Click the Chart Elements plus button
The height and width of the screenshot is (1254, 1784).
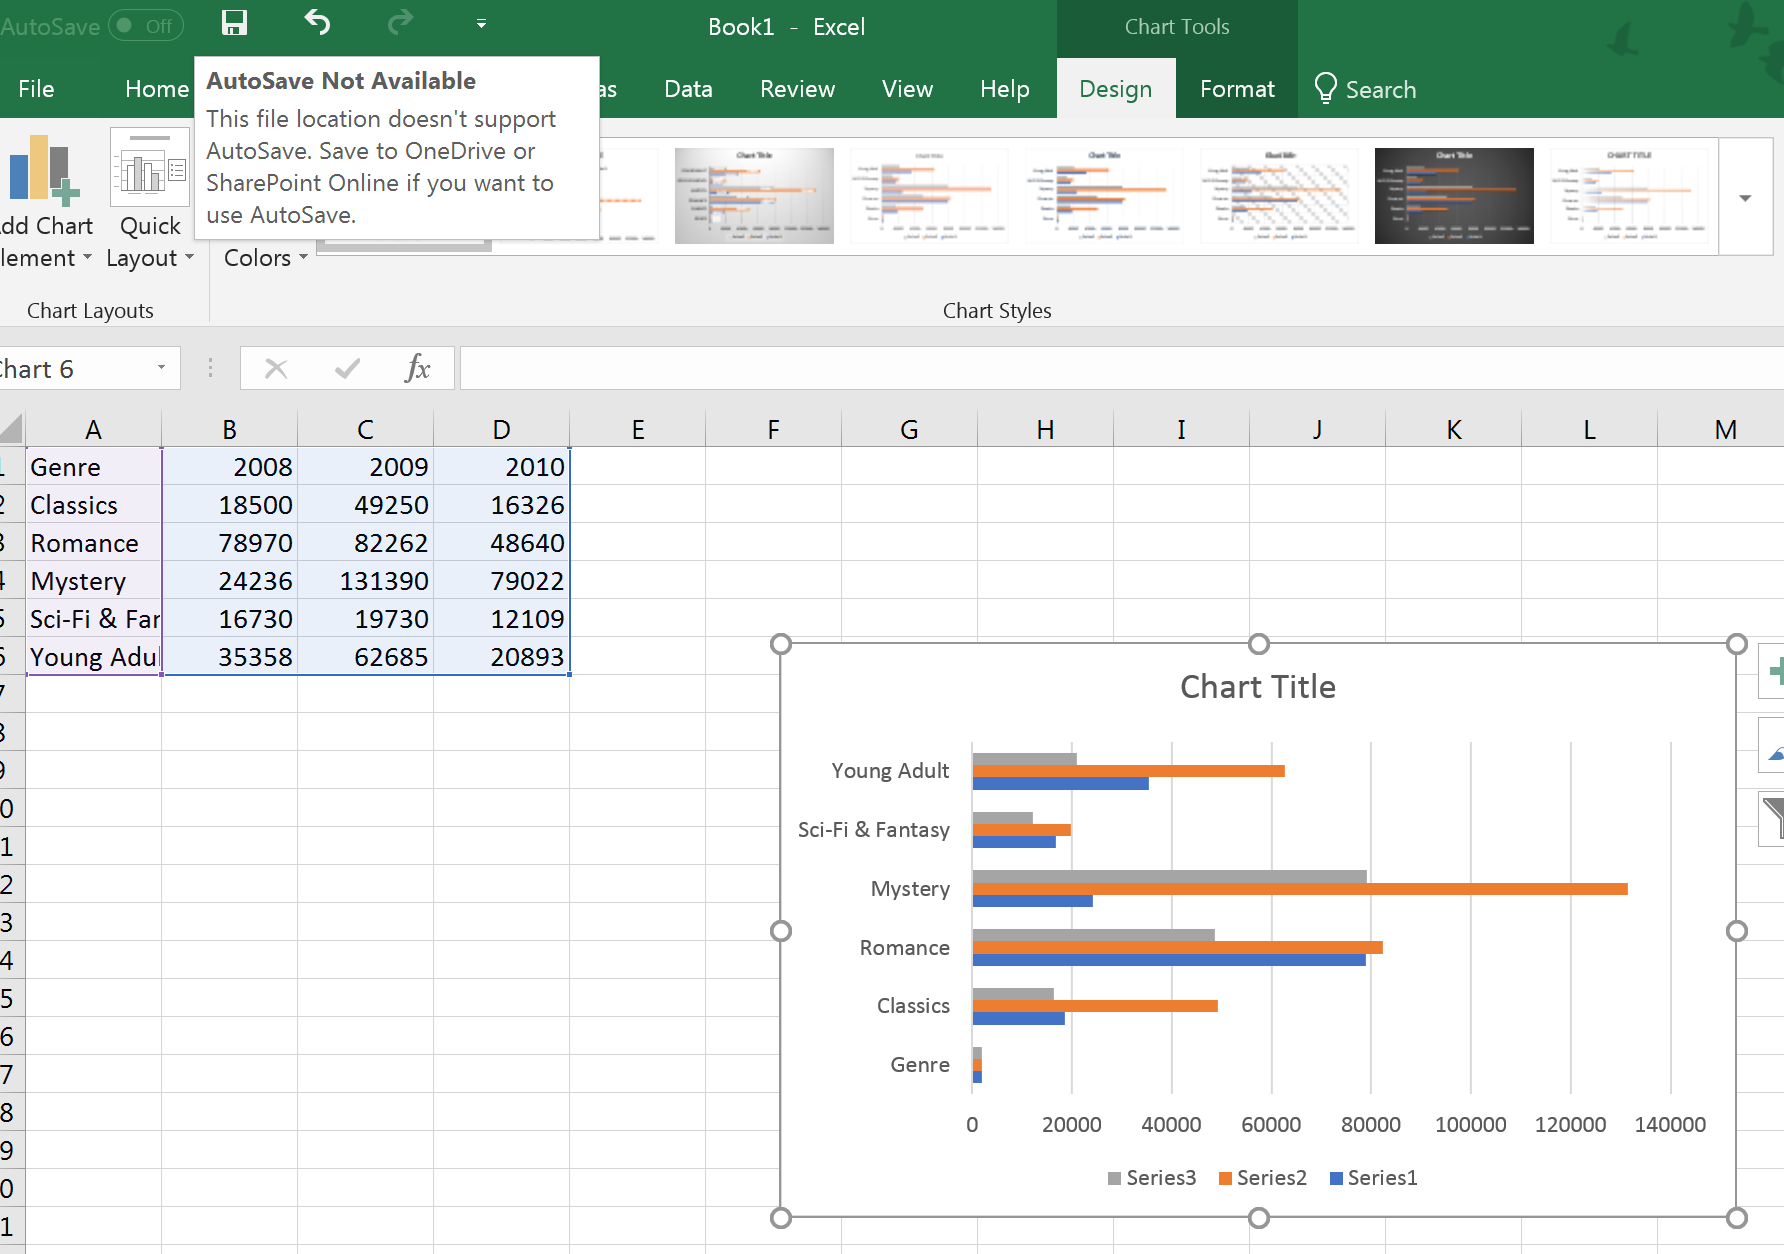click(1772, 672)
